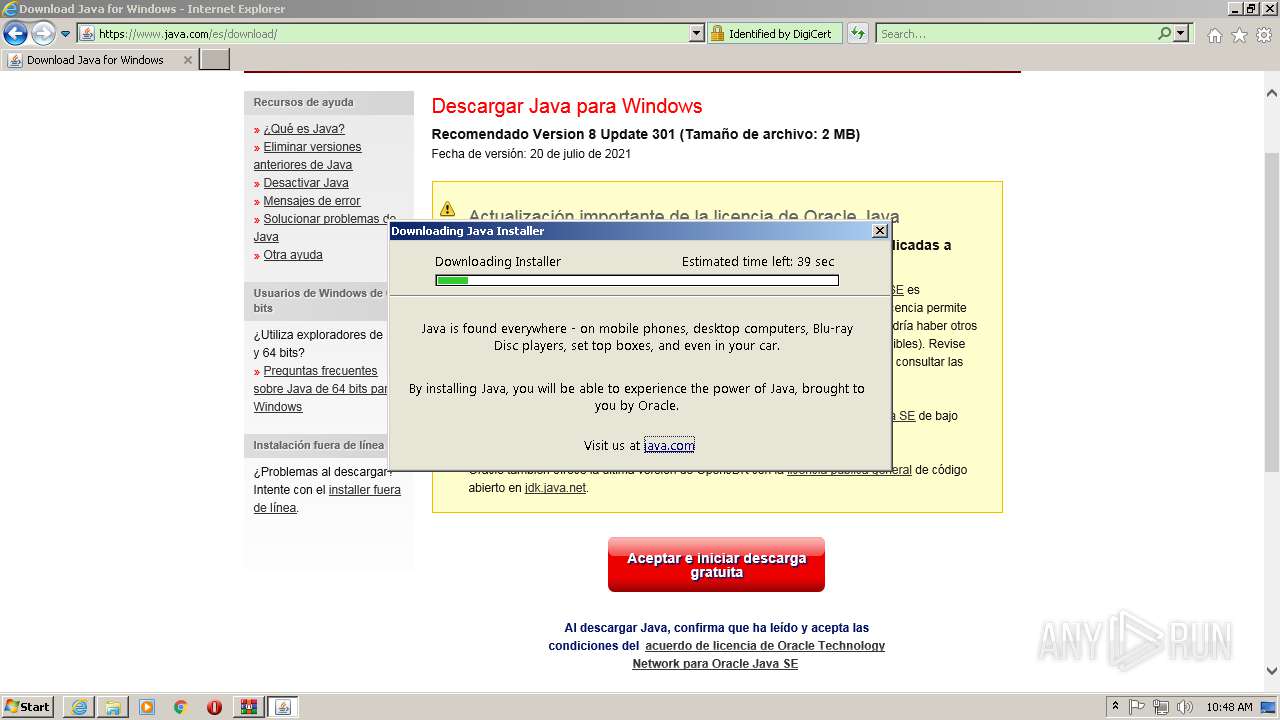
Task: Open Internet Explorer from the taskbar
Action: (79, 707)
